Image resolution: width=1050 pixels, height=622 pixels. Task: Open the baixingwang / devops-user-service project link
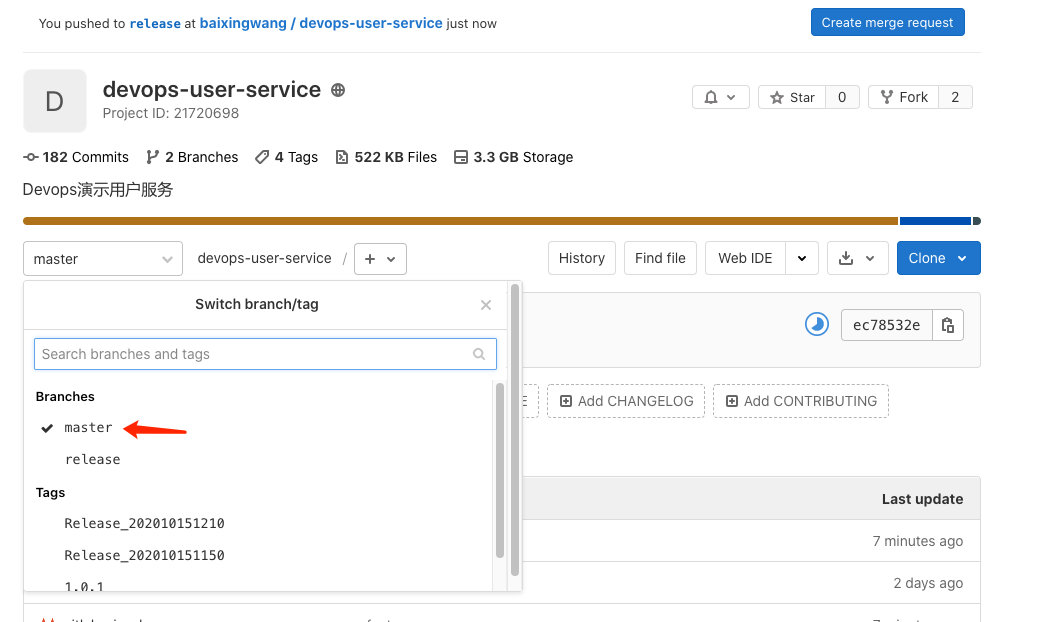(x=321, y=23)
